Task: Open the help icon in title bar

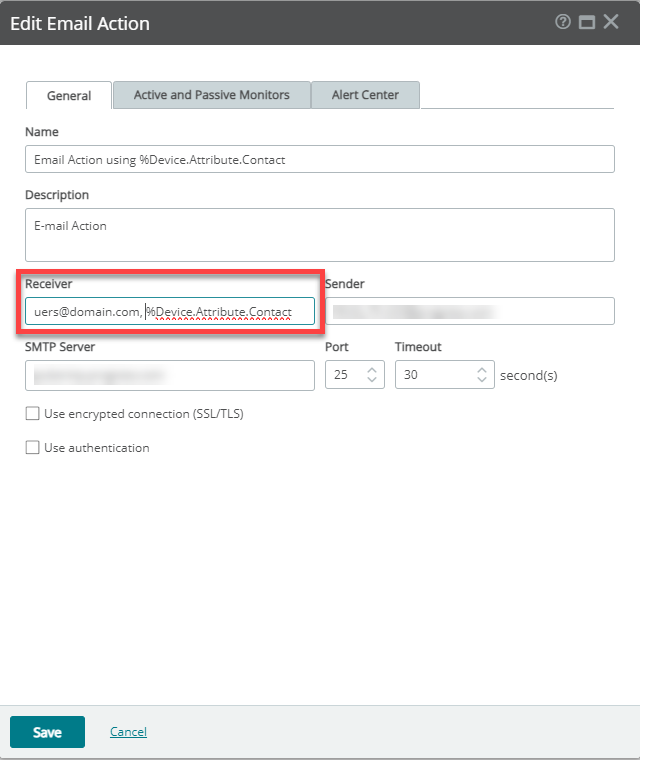Action: click(x=563, y=22)
